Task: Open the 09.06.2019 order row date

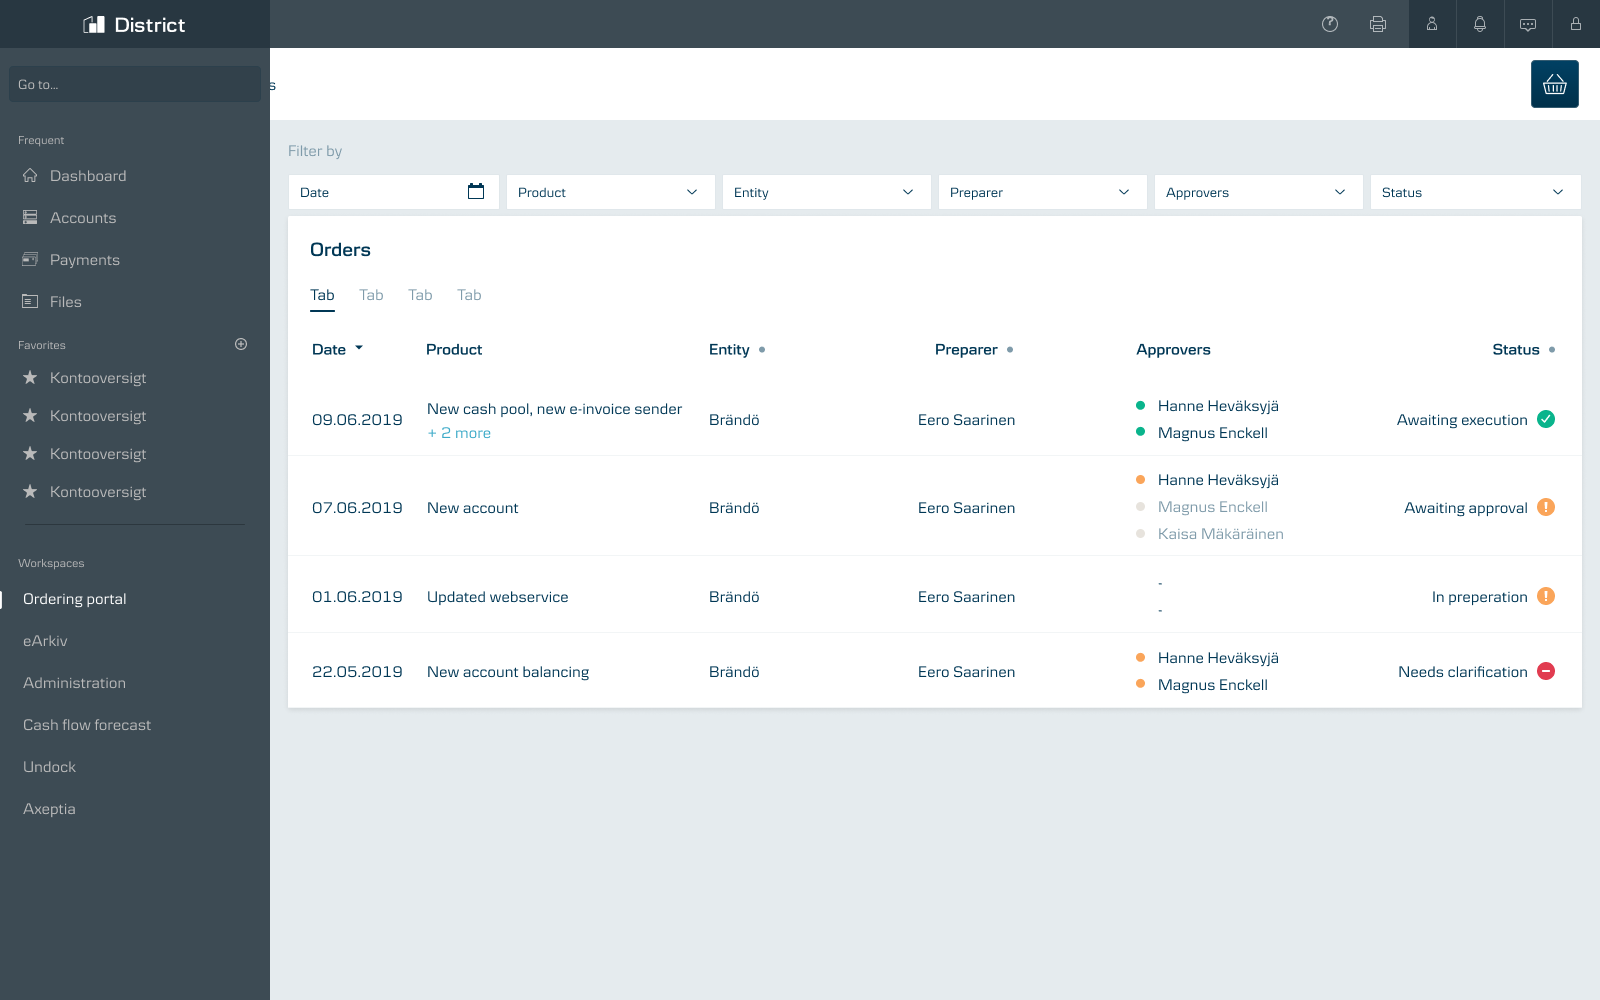Action: (x=357, y=420)
